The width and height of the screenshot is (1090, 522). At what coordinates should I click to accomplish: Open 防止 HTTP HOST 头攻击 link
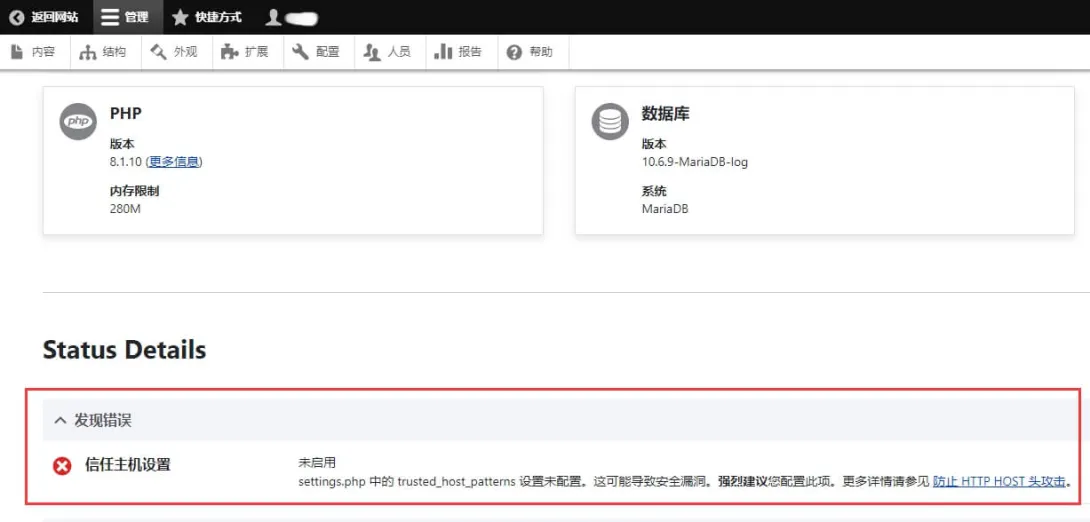coord(999,481)
